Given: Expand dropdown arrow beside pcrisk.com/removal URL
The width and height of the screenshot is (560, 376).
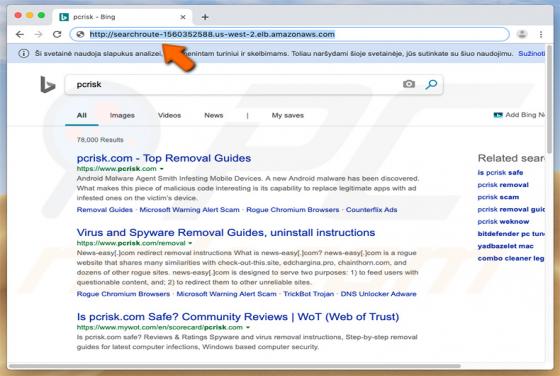Looking at the screenshot, I should point(190,243).
